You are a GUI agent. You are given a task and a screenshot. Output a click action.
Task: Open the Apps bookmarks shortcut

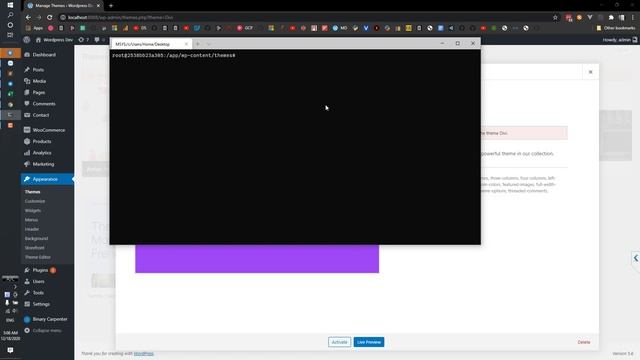point(34,28)
